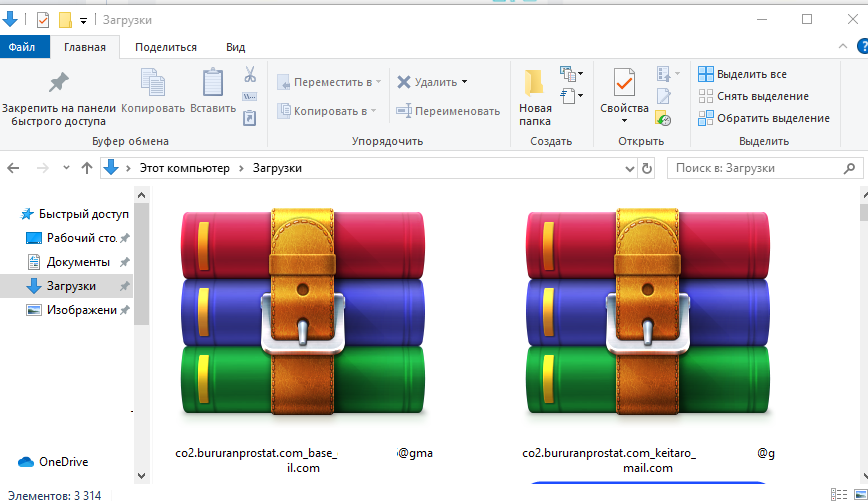Expand the address bar history dropdown

[x=629, y=168]
